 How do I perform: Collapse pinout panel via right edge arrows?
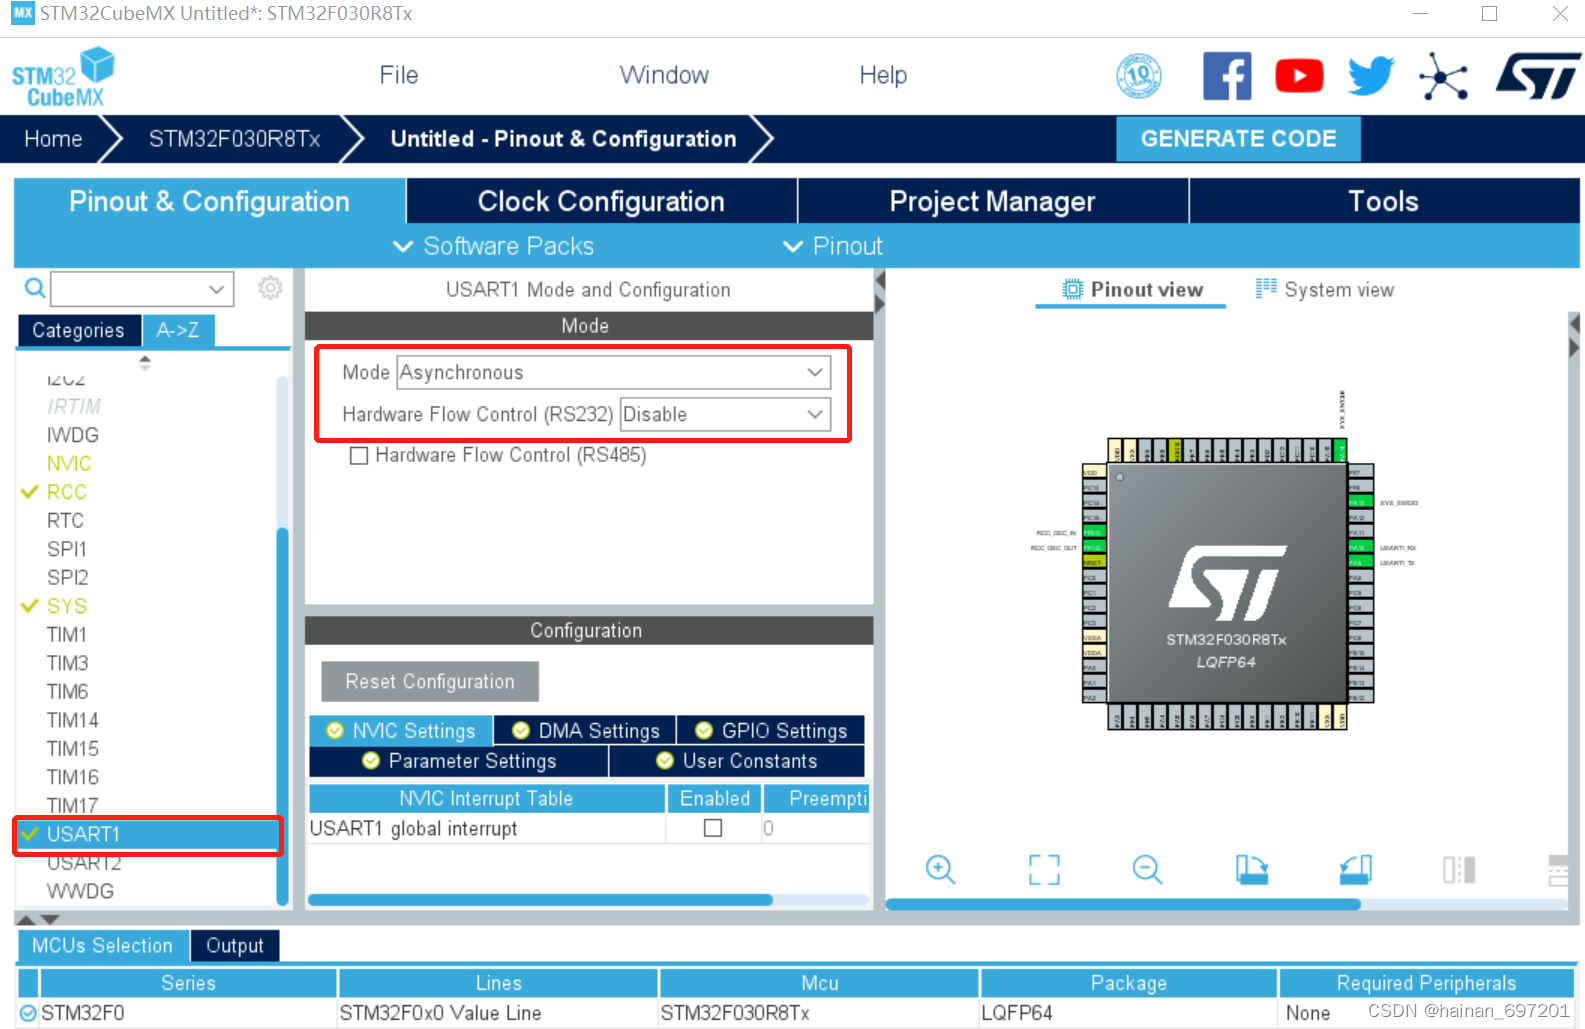tap(1575, 335)
